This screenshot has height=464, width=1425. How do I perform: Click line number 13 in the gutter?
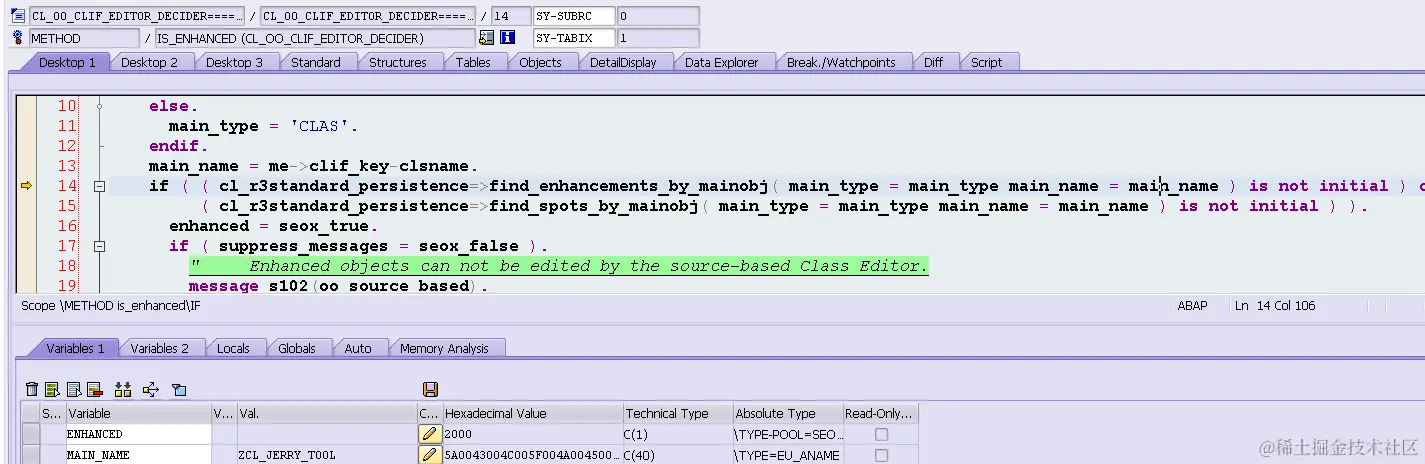click(x=66, y=166)
